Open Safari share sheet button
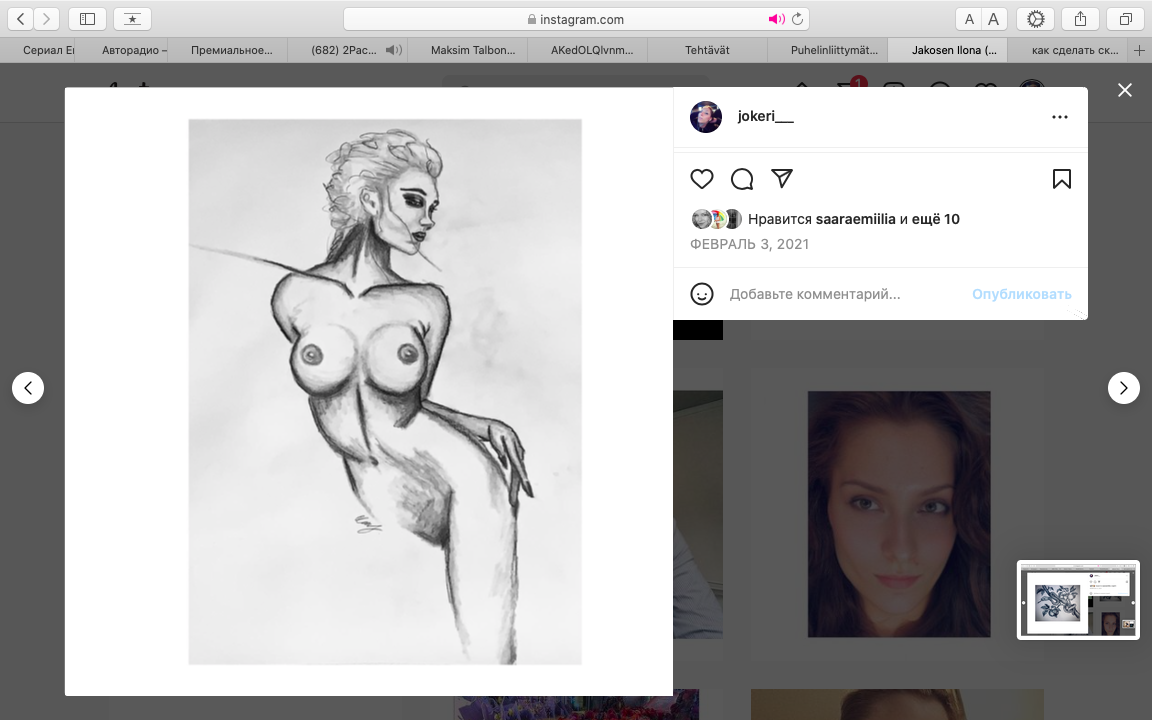 pyautogui.click(x=1080, y=19)
